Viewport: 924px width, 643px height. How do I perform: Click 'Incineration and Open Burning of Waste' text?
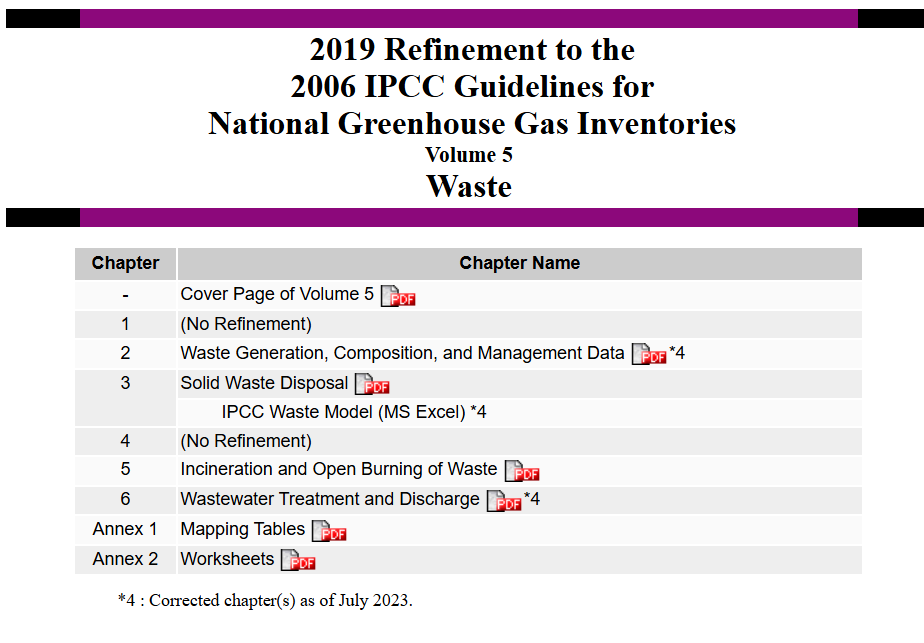[x=339, y=469]
